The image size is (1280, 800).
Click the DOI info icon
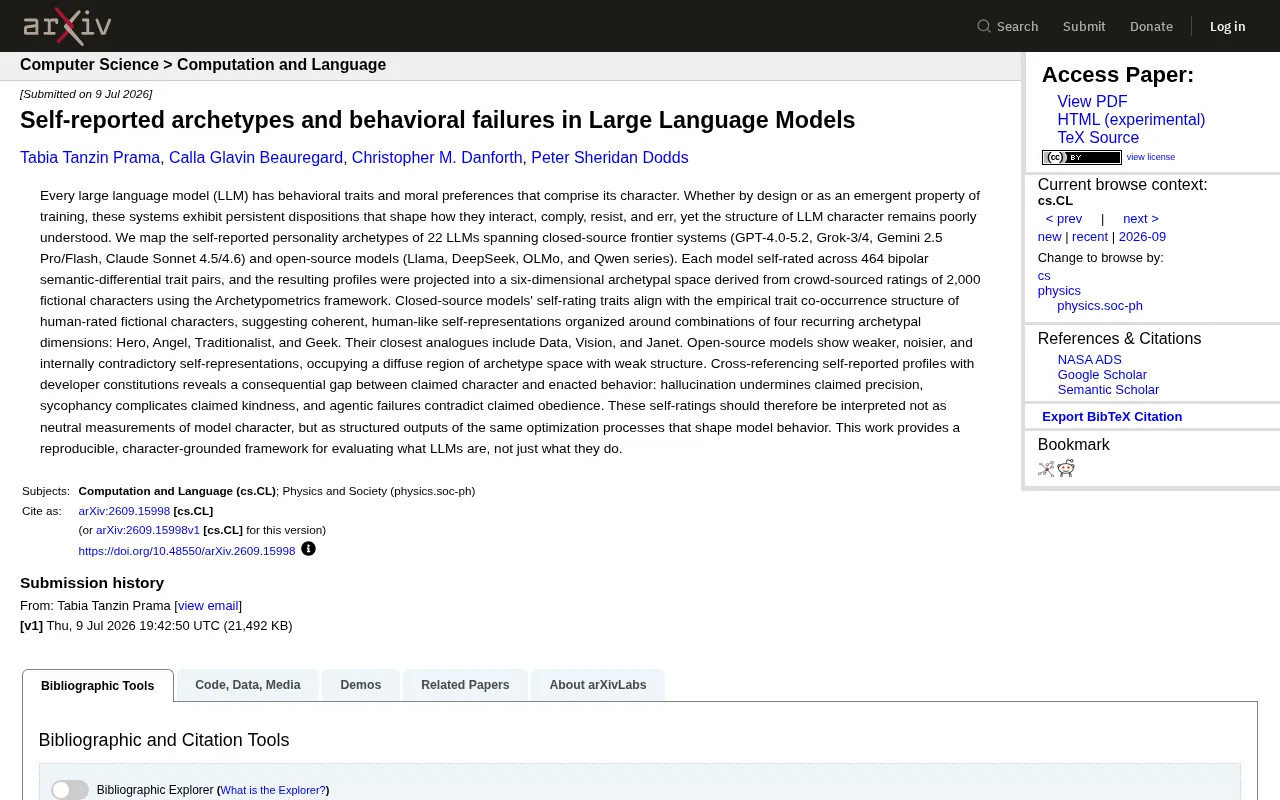(x=308, y=549)
